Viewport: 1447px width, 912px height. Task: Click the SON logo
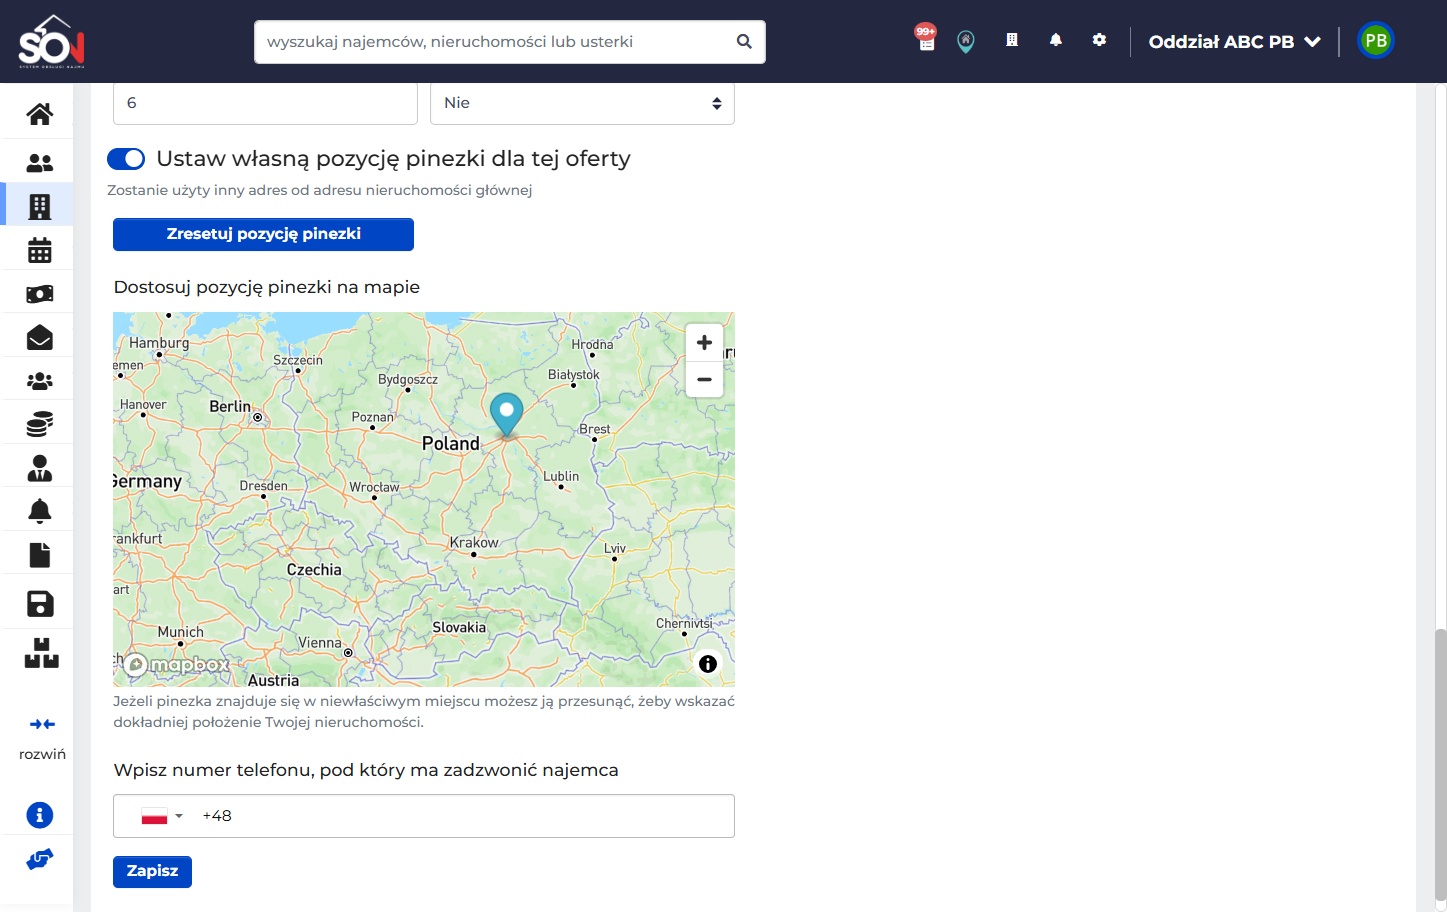pyautogui.click(x=52, y=41)
